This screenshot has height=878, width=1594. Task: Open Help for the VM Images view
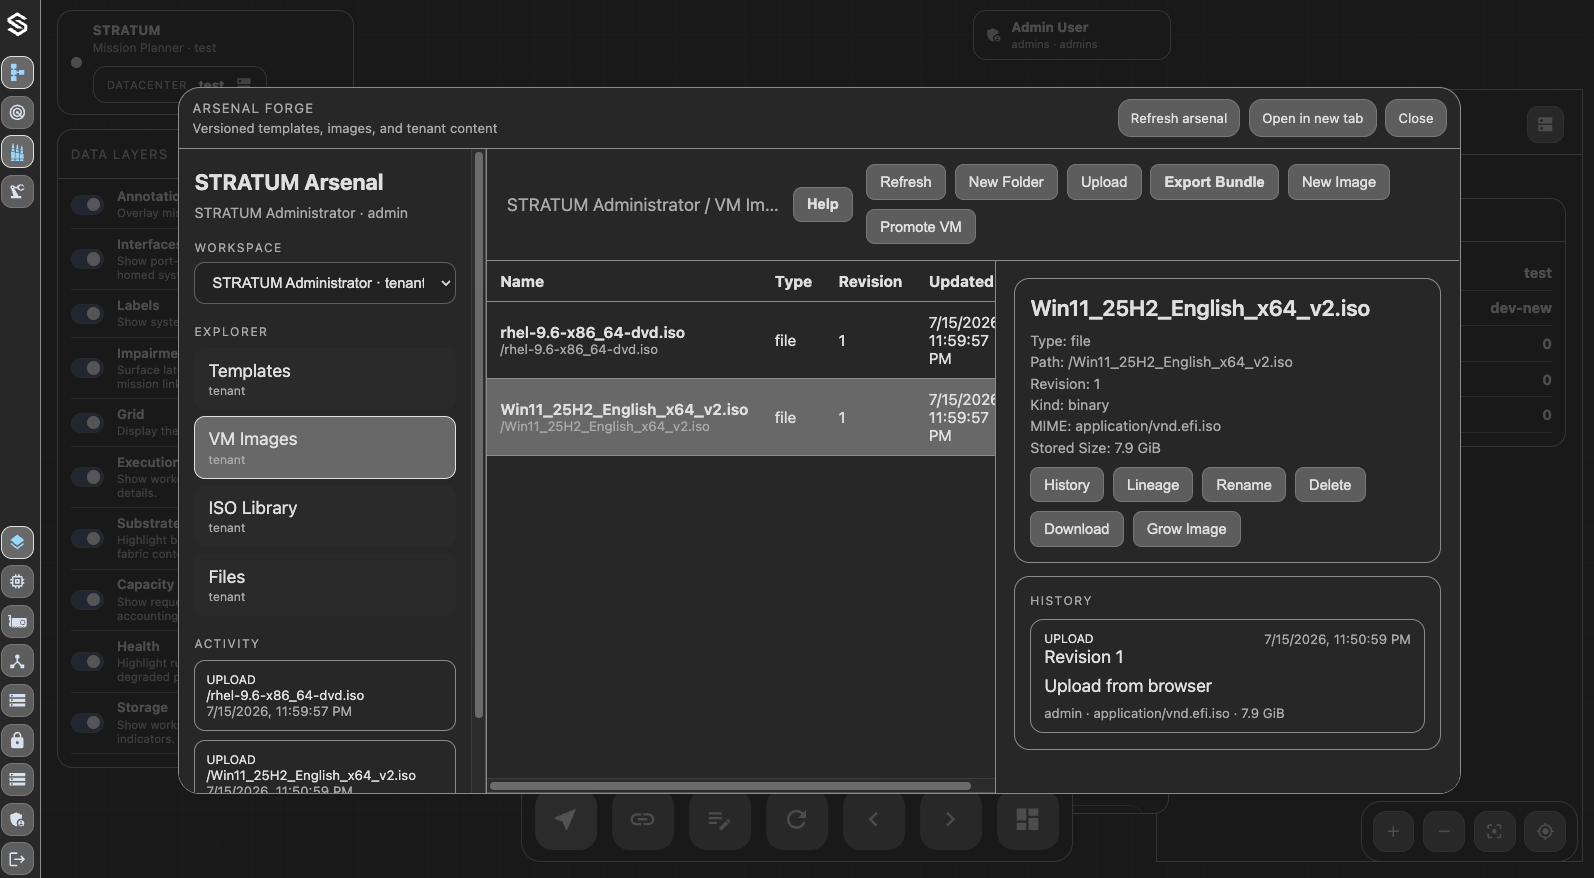[x=823, y=204]
